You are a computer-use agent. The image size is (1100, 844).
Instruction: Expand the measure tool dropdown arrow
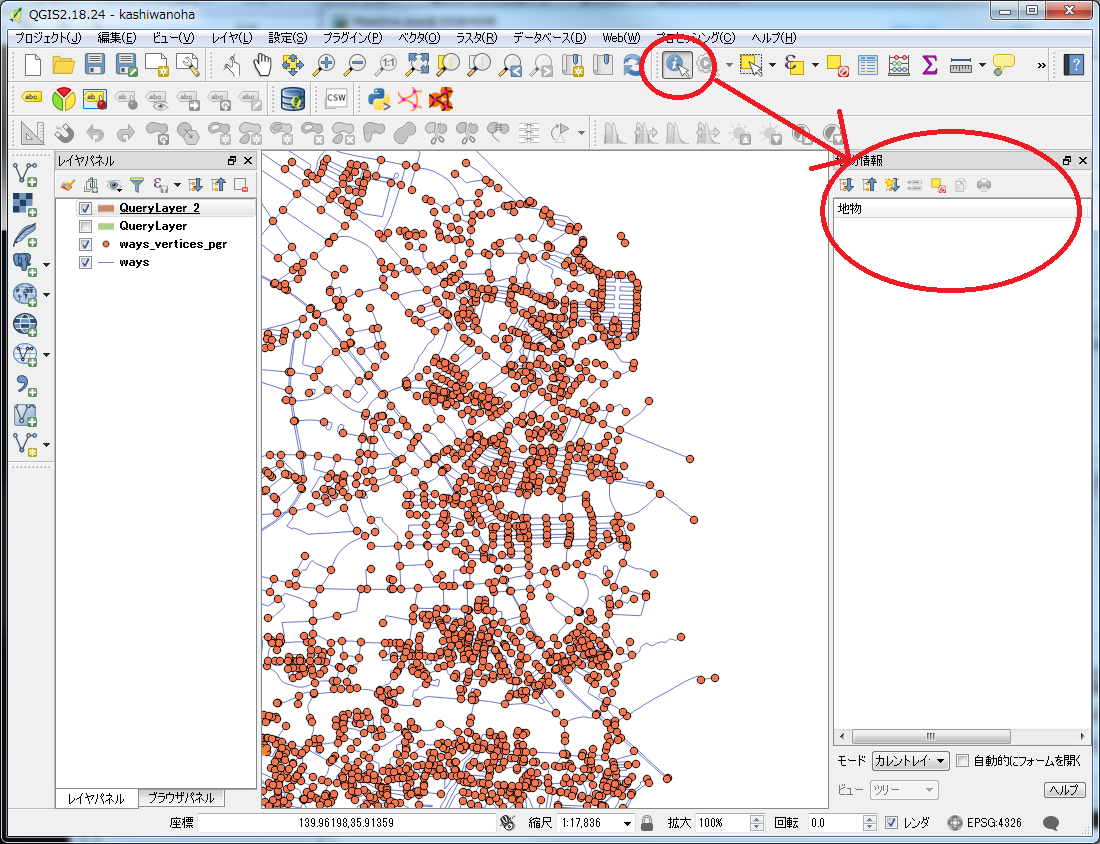[983, 65]
